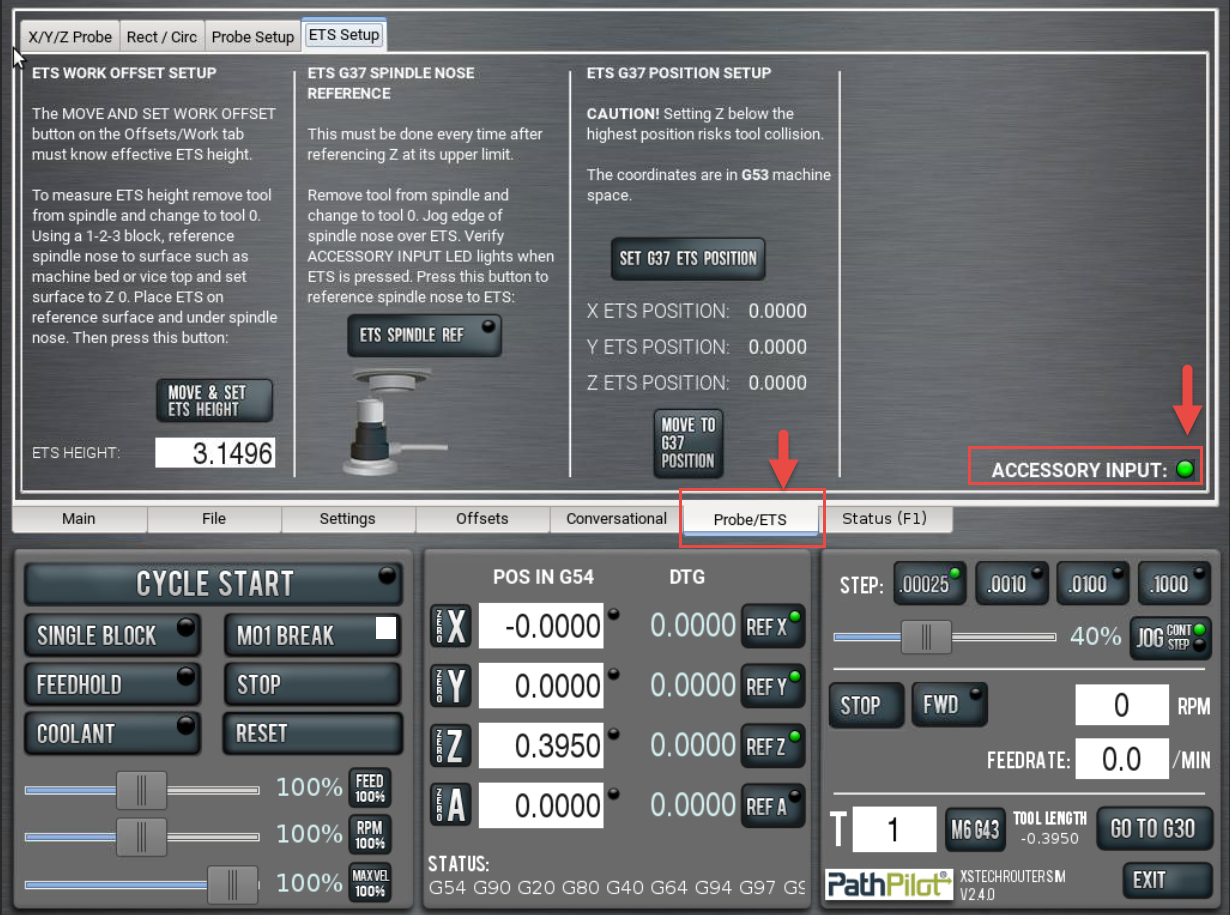This screenshot has height=915, width=1230.
Task: Select the .0010 step size
Action: pos(1012,585)
